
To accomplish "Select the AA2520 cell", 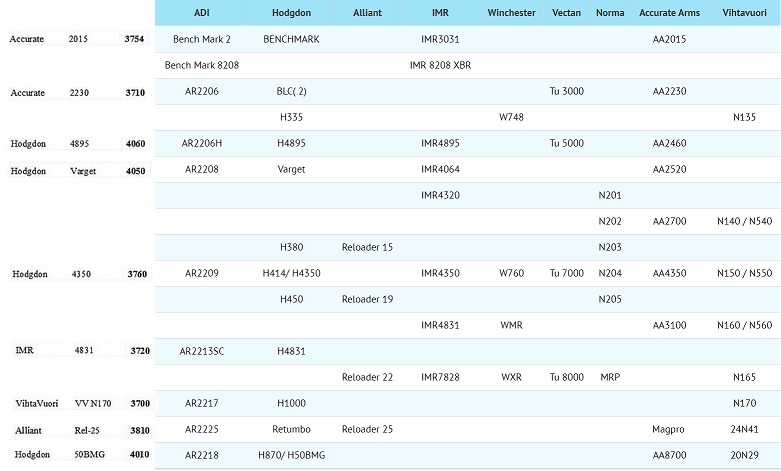I will tap(669, 169).
